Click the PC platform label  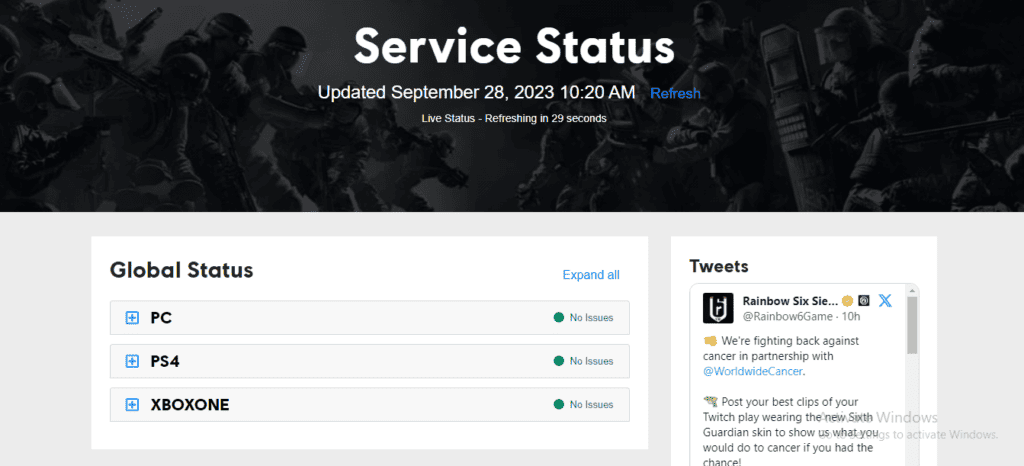[161, 318]
